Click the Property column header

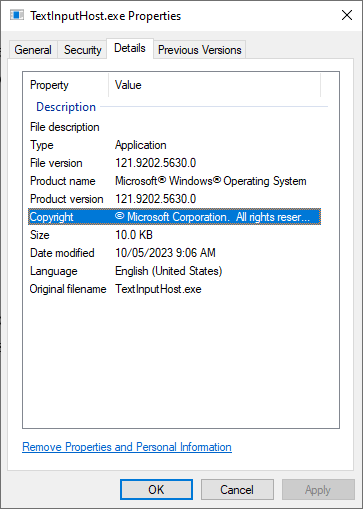pos(66,85)
